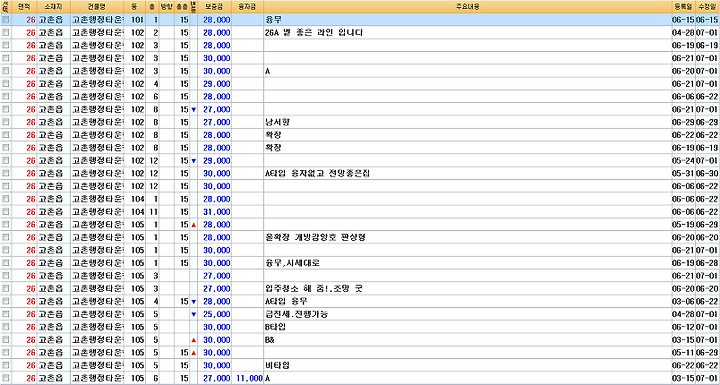Screen dimensions: 720x385
Task: Select the note 26A 볕 좋은 라인 입니다
Action: tap(315, 33)
